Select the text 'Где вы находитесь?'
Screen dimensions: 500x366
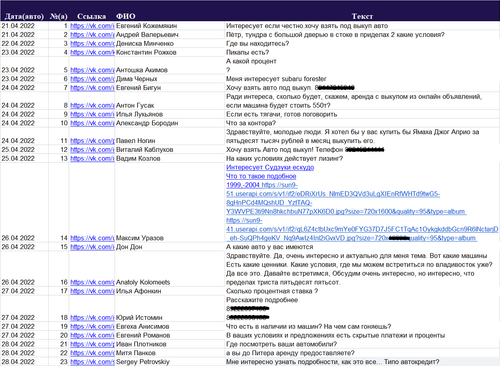click(x=258, y=44)
